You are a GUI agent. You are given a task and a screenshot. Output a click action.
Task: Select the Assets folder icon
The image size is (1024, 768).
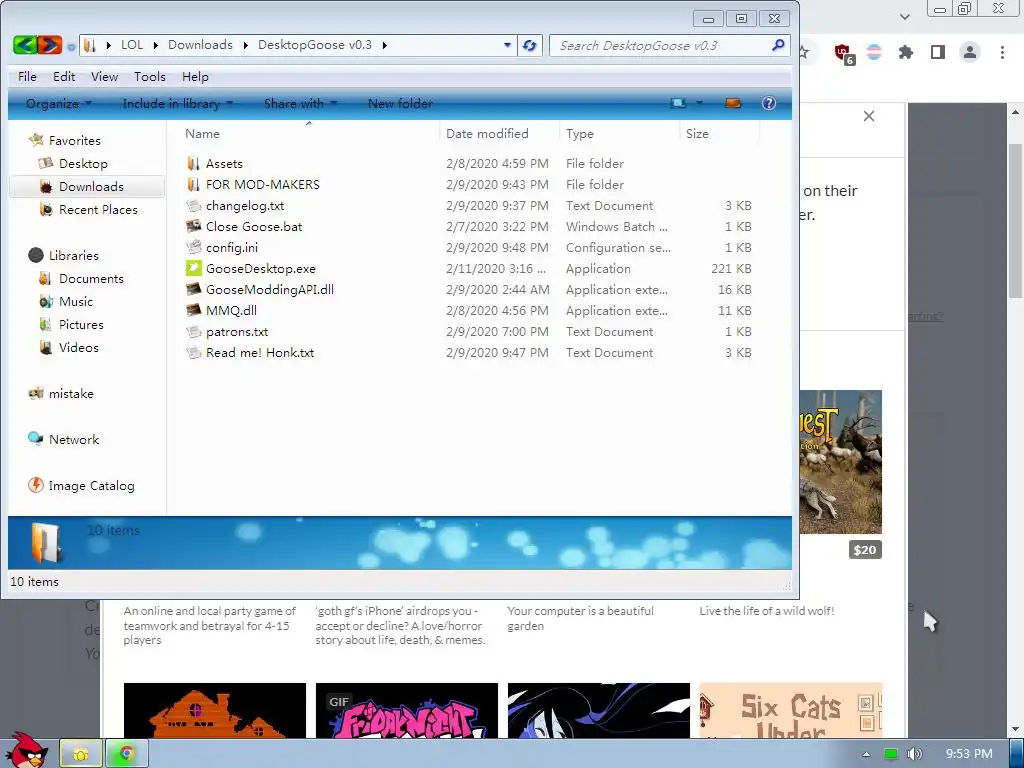193,164
